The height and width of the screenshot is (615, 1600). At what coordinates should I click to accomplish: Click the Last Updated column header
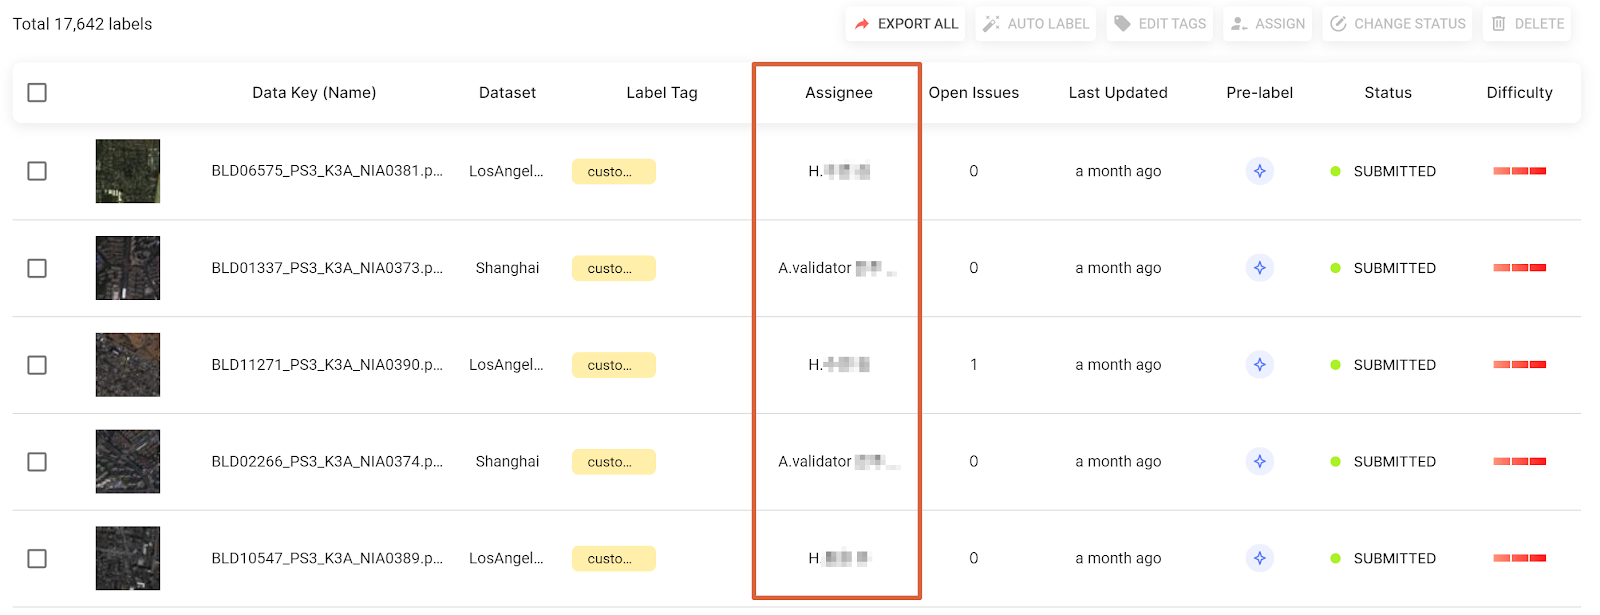coord(1118,93)
